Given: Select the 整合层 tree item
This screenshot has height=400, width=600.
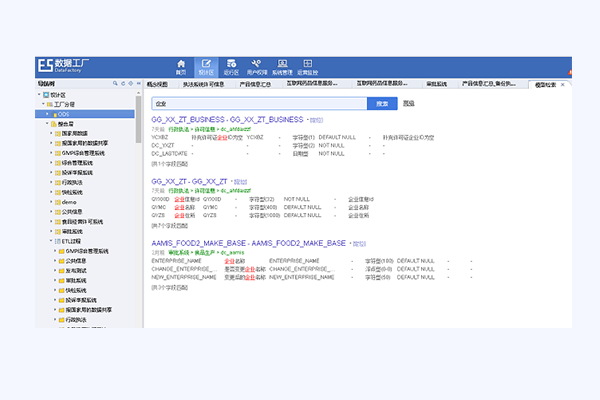Looking at the screenshot, I should (65, 124).
